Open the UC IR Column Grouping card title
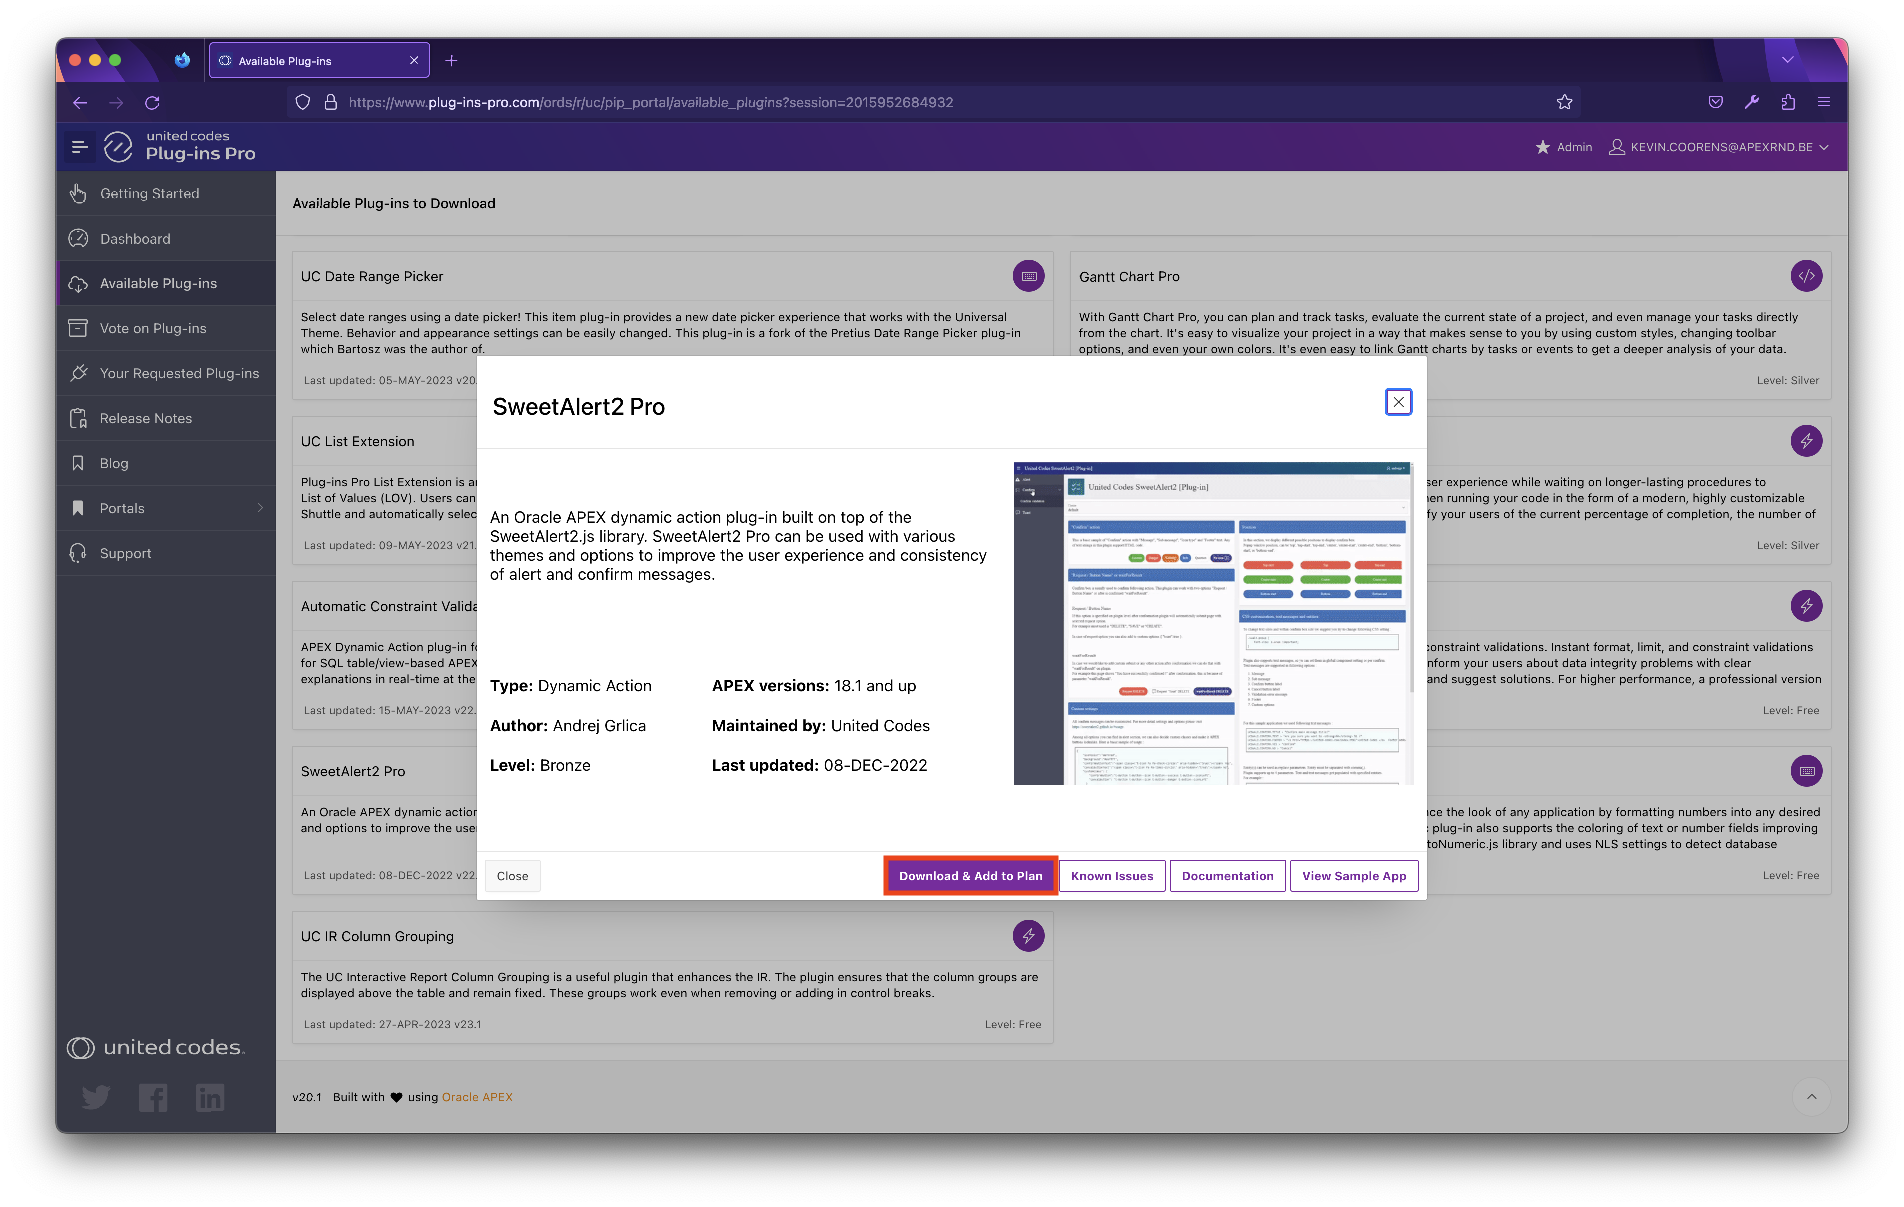This screenshot has height=1207, width=1904. coord(377,936)
